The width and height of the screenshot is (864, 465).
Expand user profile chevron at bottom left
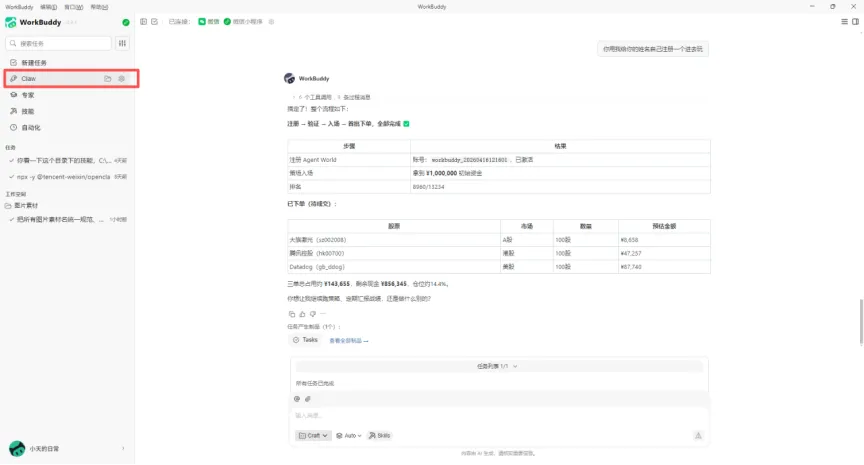coord(123,449)
